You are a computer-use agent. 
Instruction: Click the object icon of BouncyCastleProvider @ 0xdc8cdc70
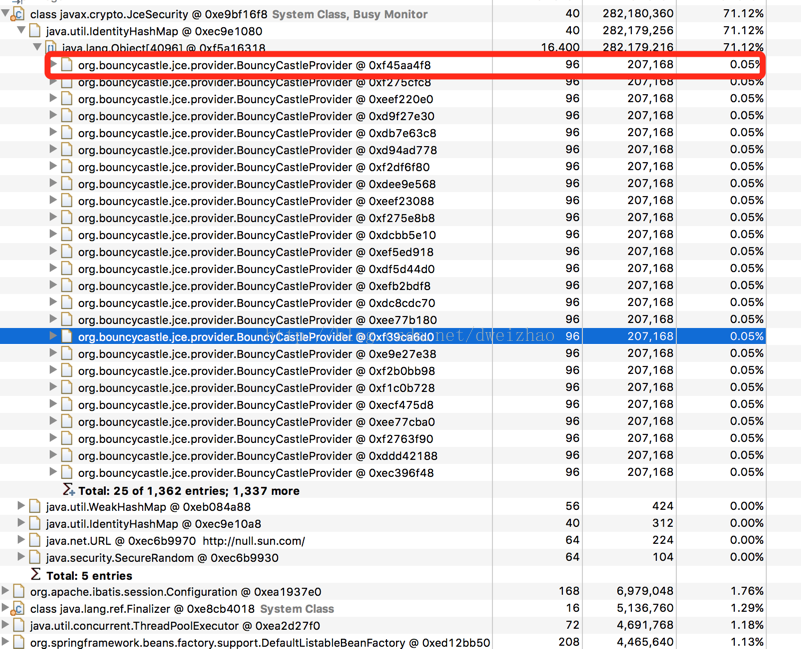(x=66, y=303)
